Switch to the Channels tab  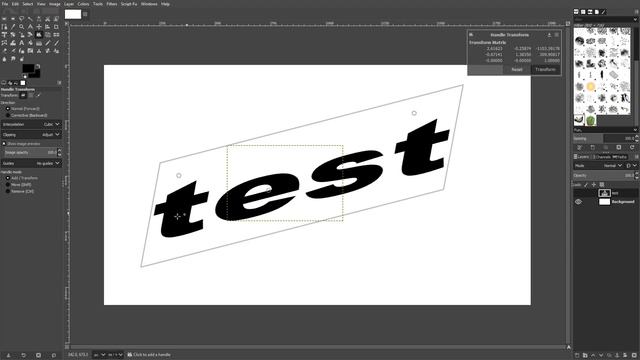point(602,157)
